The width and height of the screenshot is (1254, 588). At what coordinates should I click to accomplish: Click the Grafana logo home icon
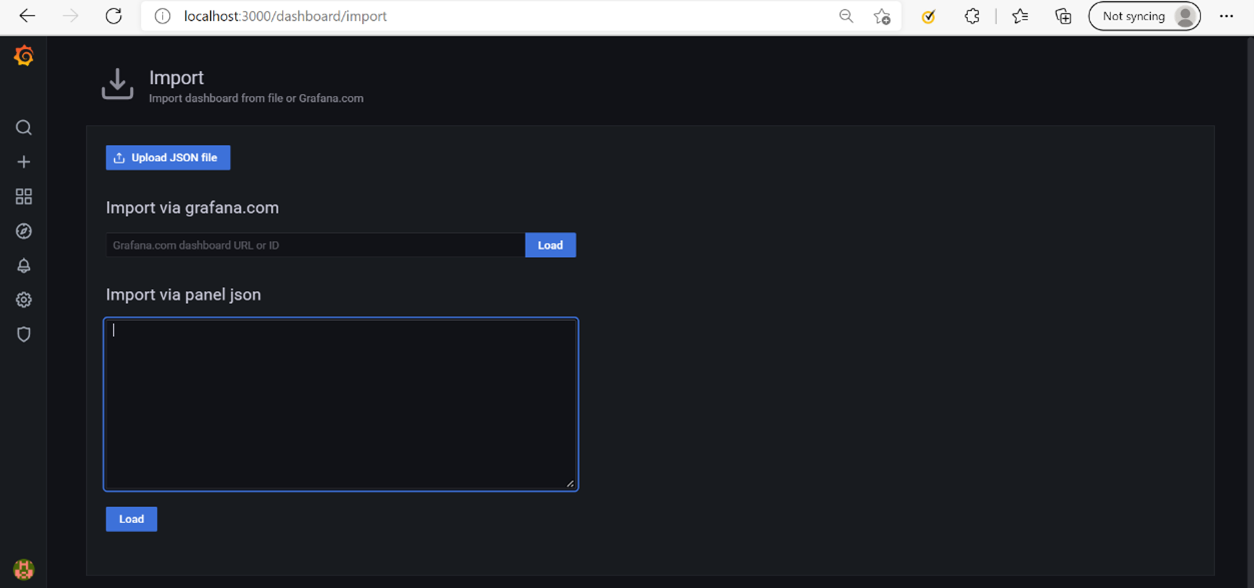point(24,57)
